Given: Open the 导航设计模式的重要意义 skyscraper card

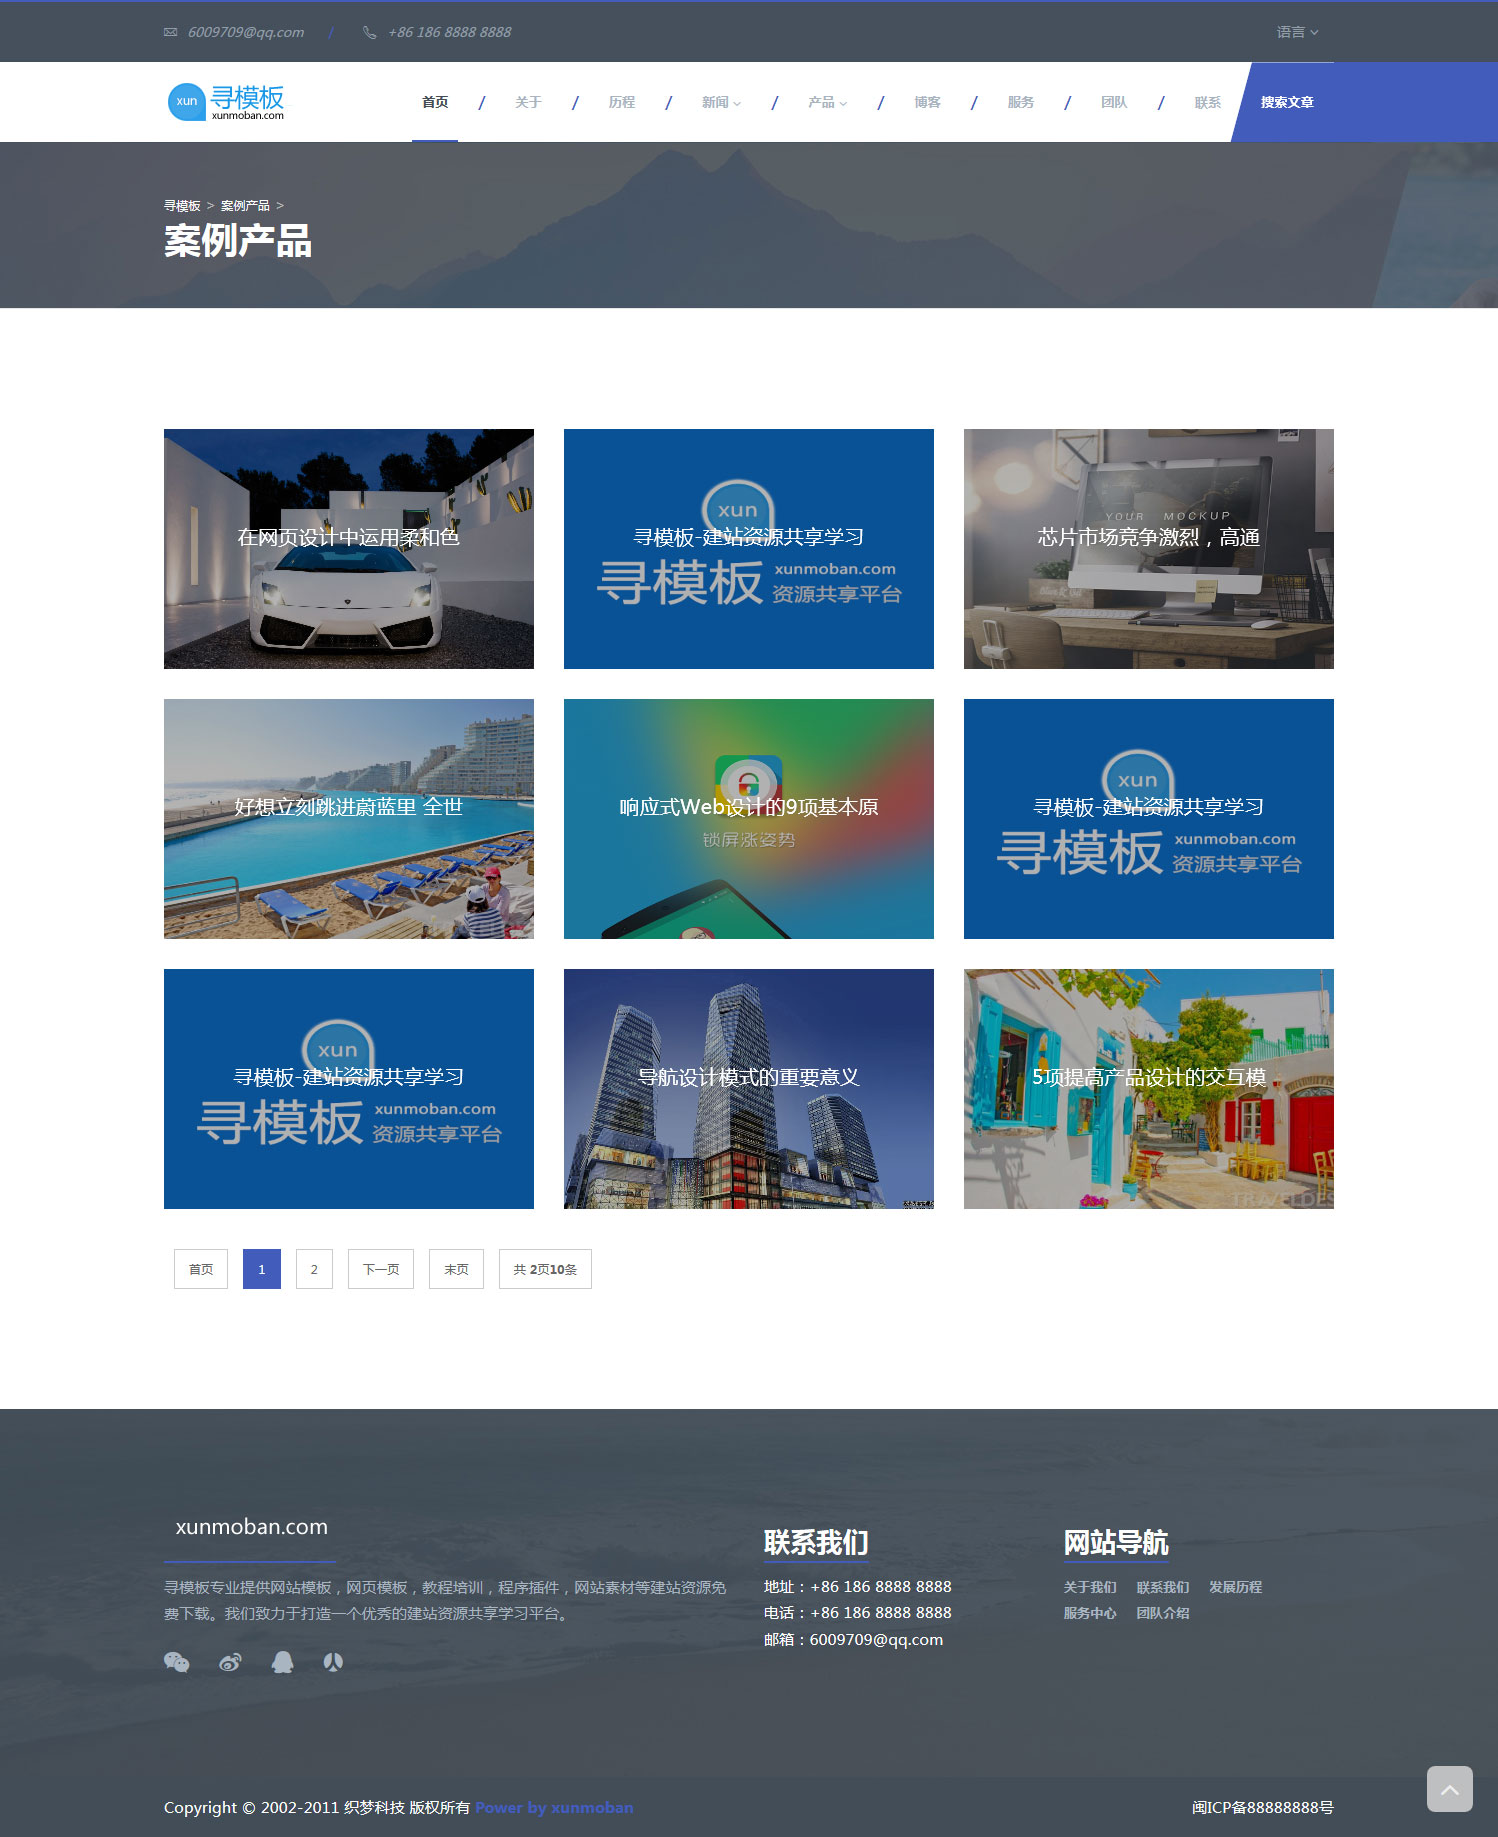Looking at the screenshot, I should point(749,1089).
